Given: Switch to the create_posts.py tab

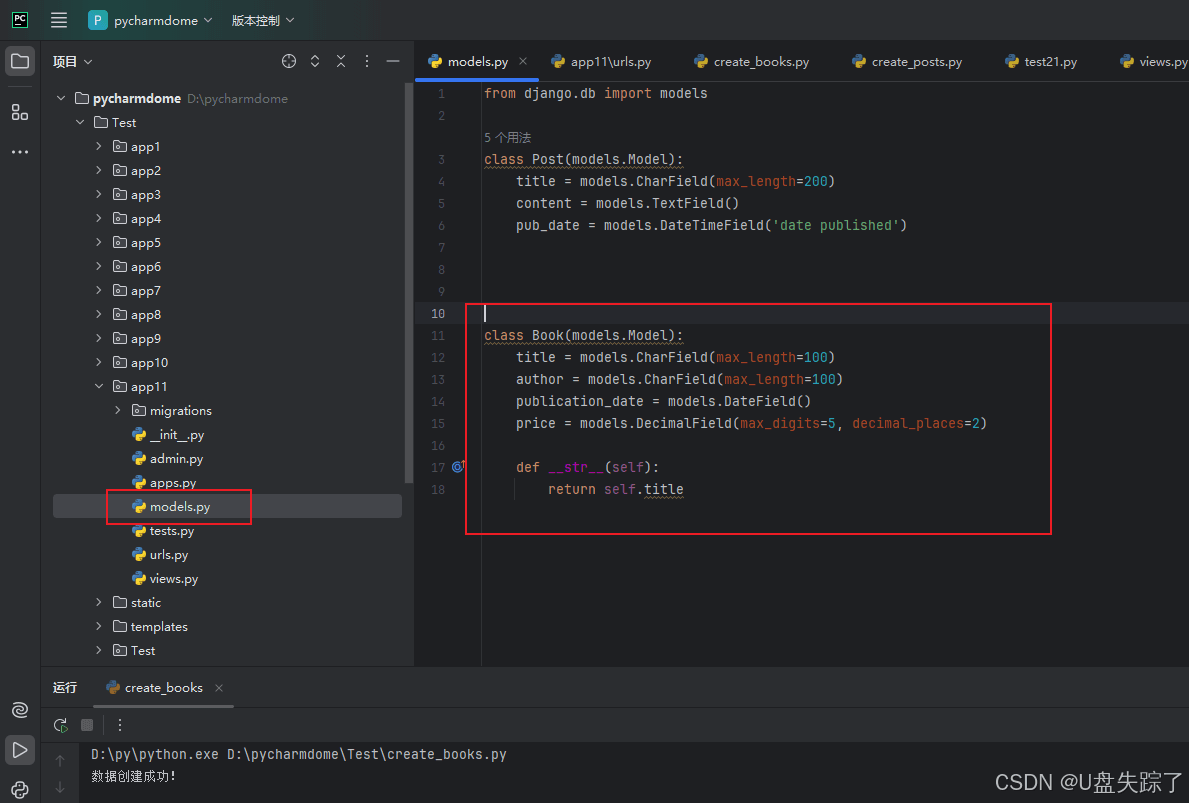Looking at the screenshot, I should point(908,61).
